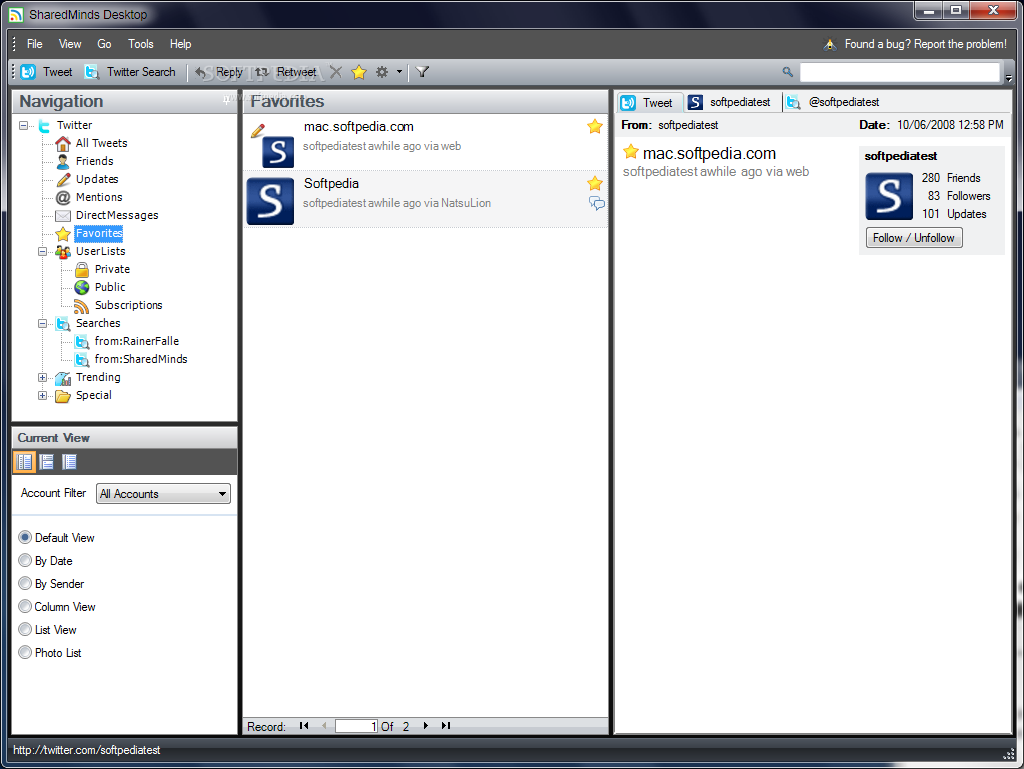
Task: Click the softpediatest profile avatar in detail pane
Action: (889, 196)
